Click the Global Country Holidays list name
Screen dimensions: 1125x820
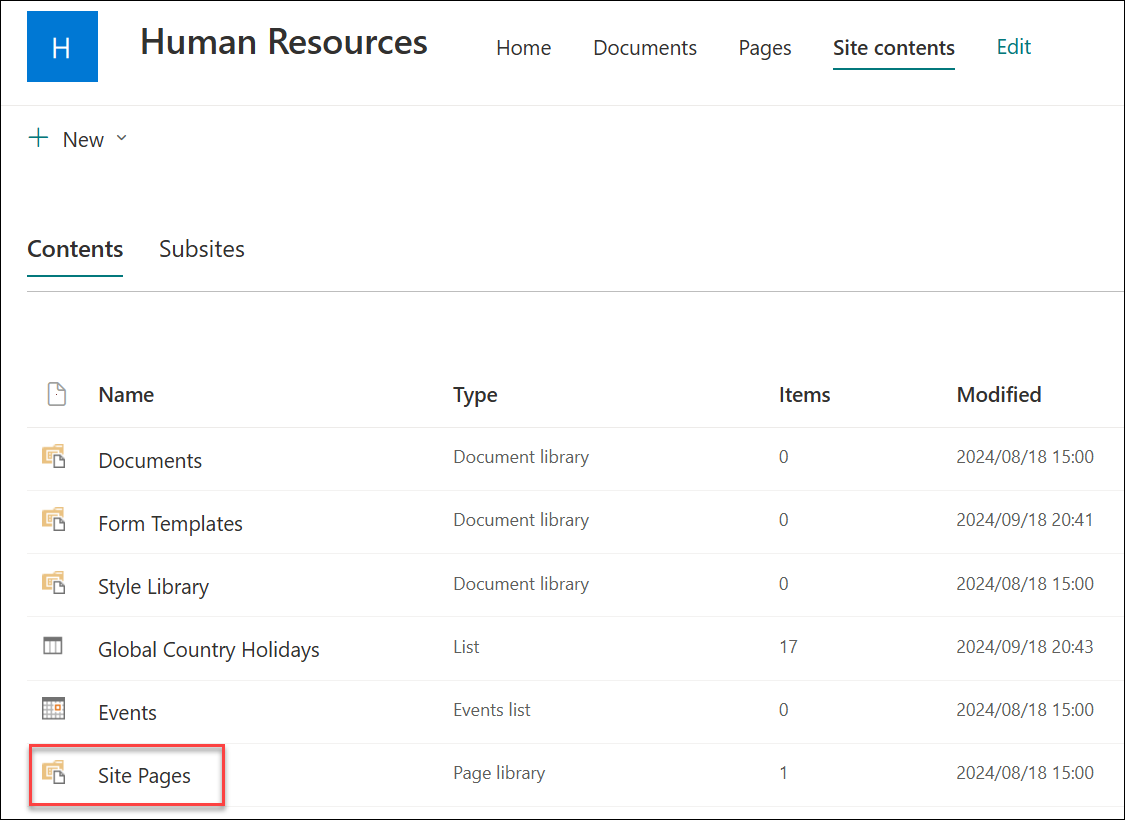[208, 648]
